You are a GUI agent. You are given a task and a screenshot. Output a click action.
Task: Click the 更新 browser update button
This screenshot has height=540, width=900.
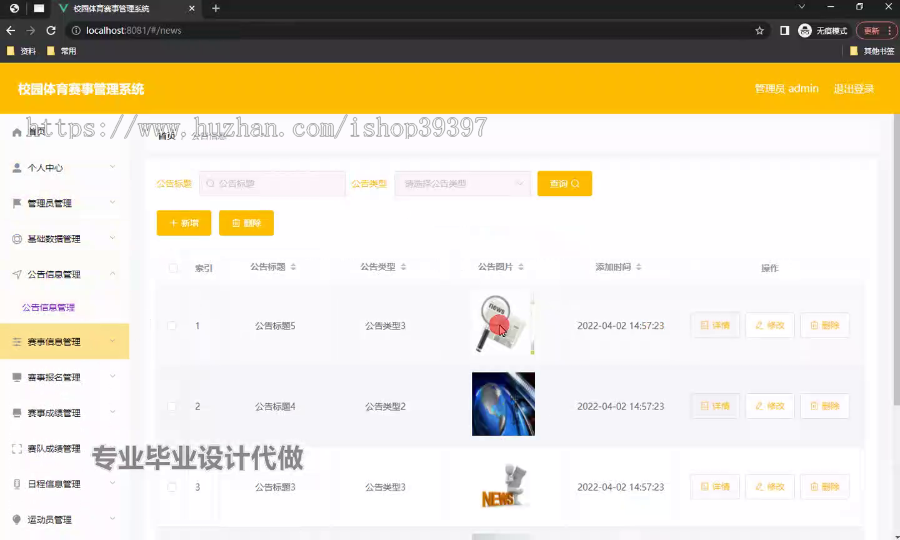point(876,30)
